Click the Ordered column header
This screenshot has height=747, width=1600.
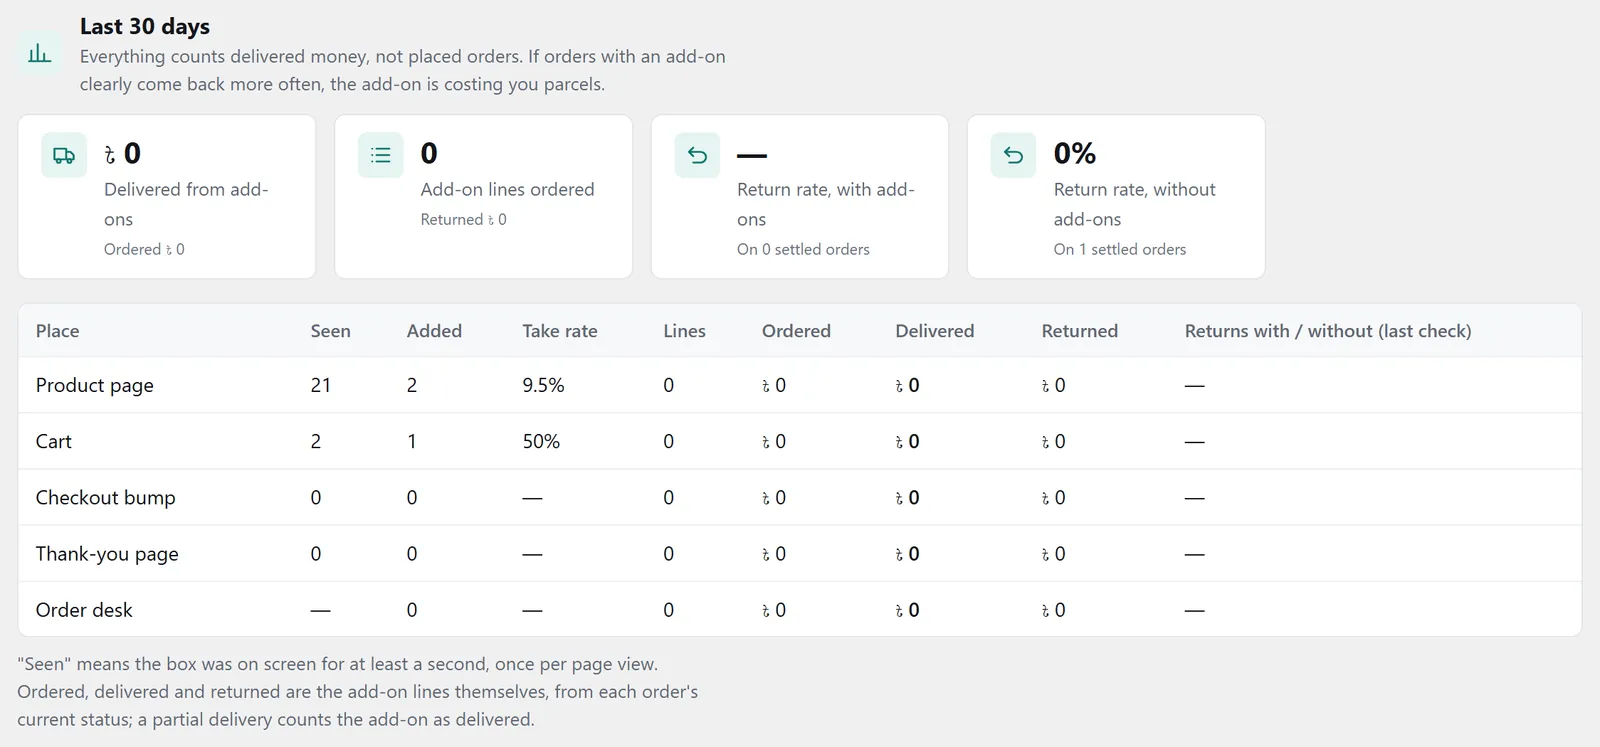[x=796, y=331]
